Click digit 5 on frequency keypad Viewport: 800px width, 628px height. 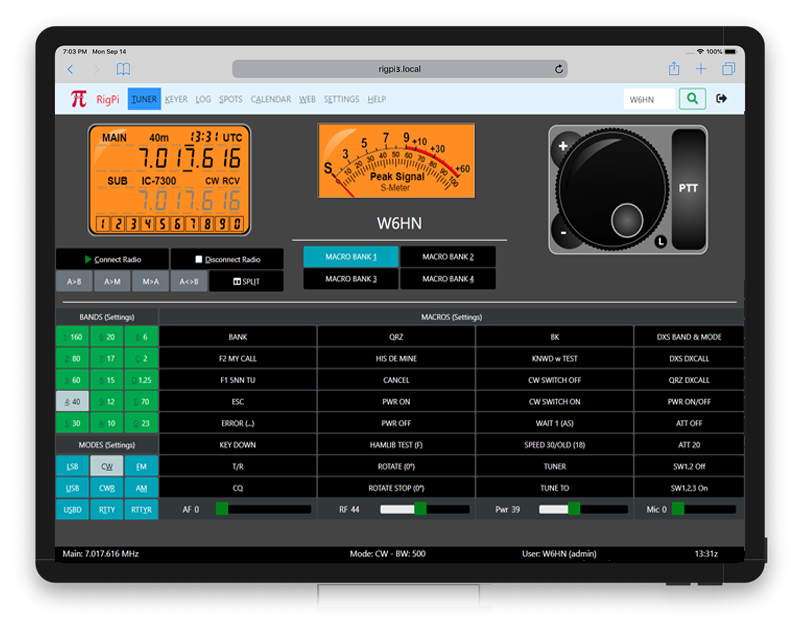pos(162,223)
